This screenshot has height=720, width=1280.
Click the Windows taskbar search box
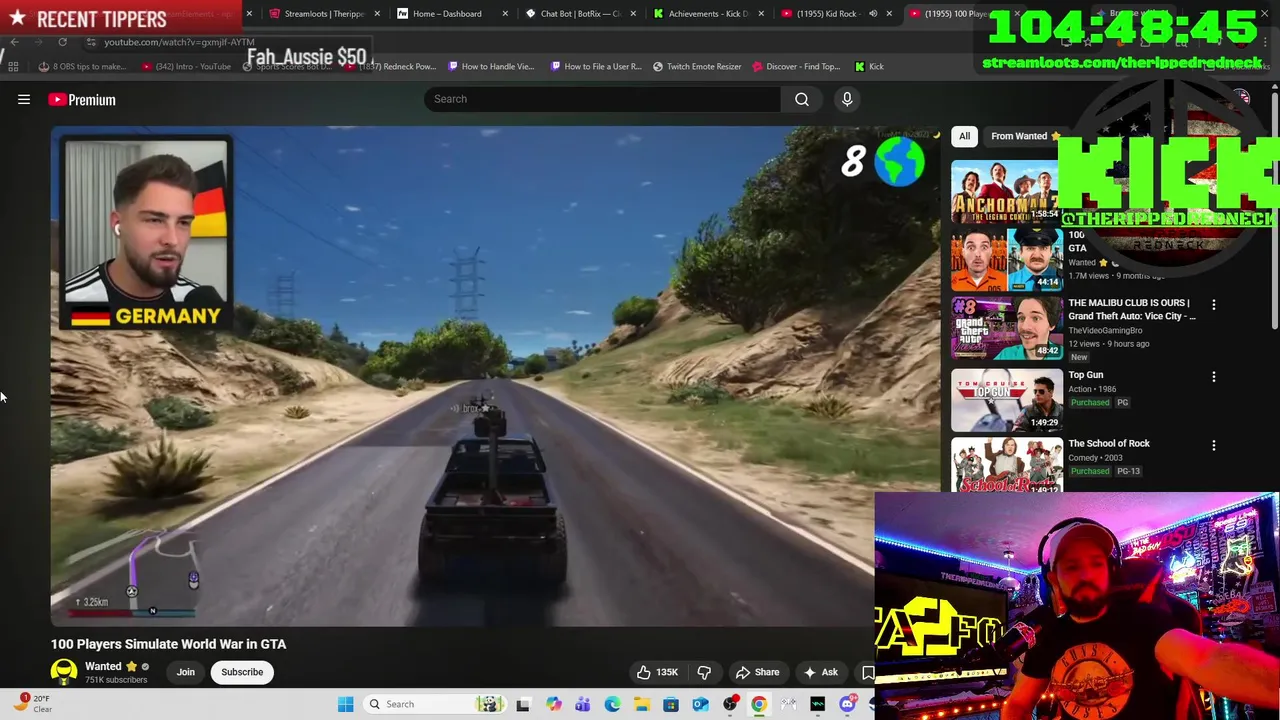pos(433,704)
